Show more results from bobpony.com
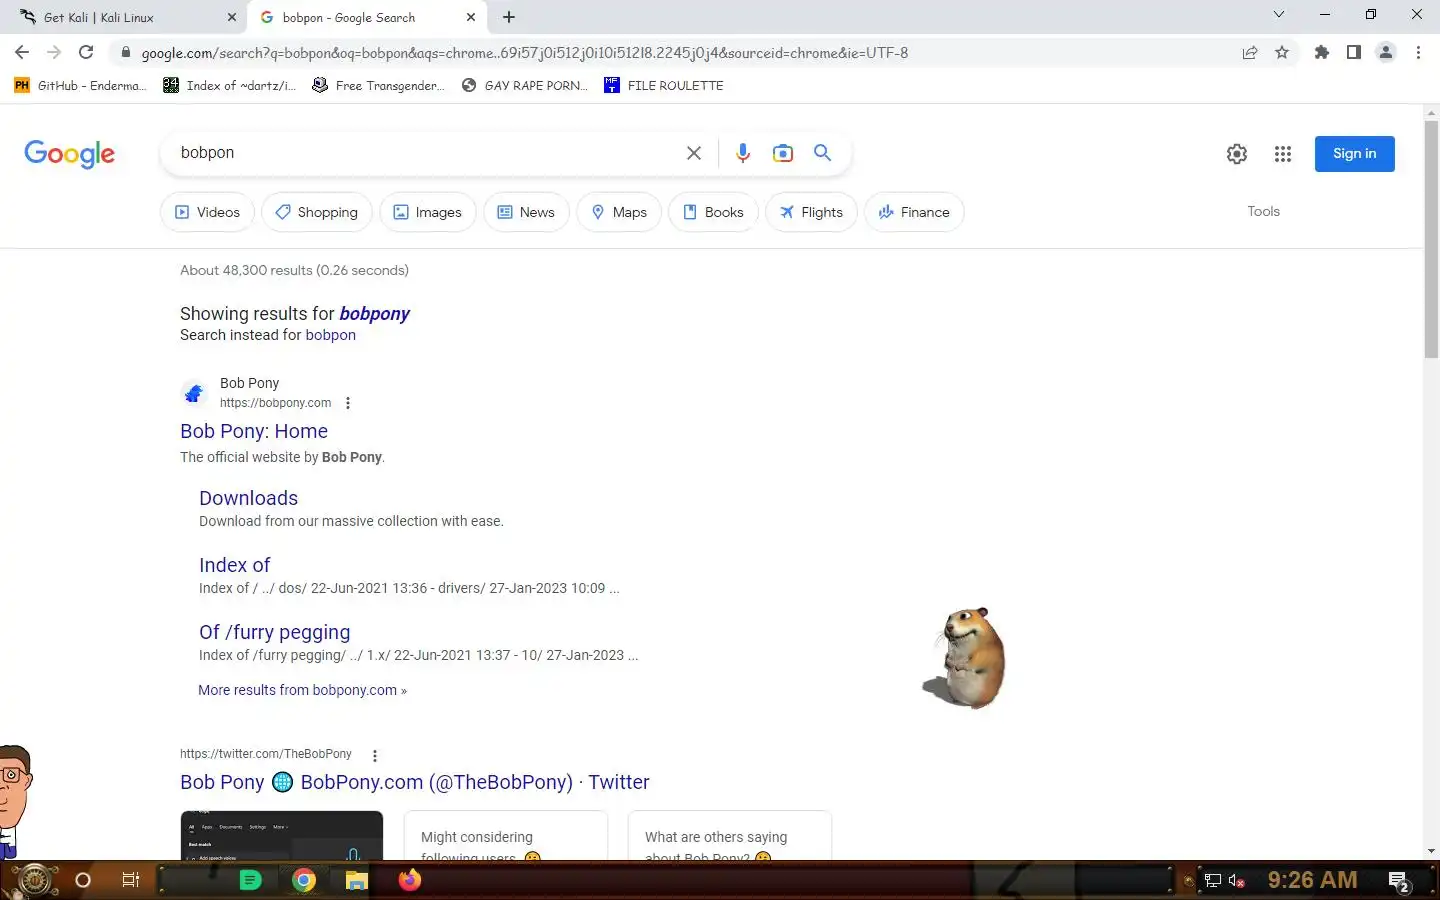This screenshot has width=1440, height=900. [x=302, y=690]
